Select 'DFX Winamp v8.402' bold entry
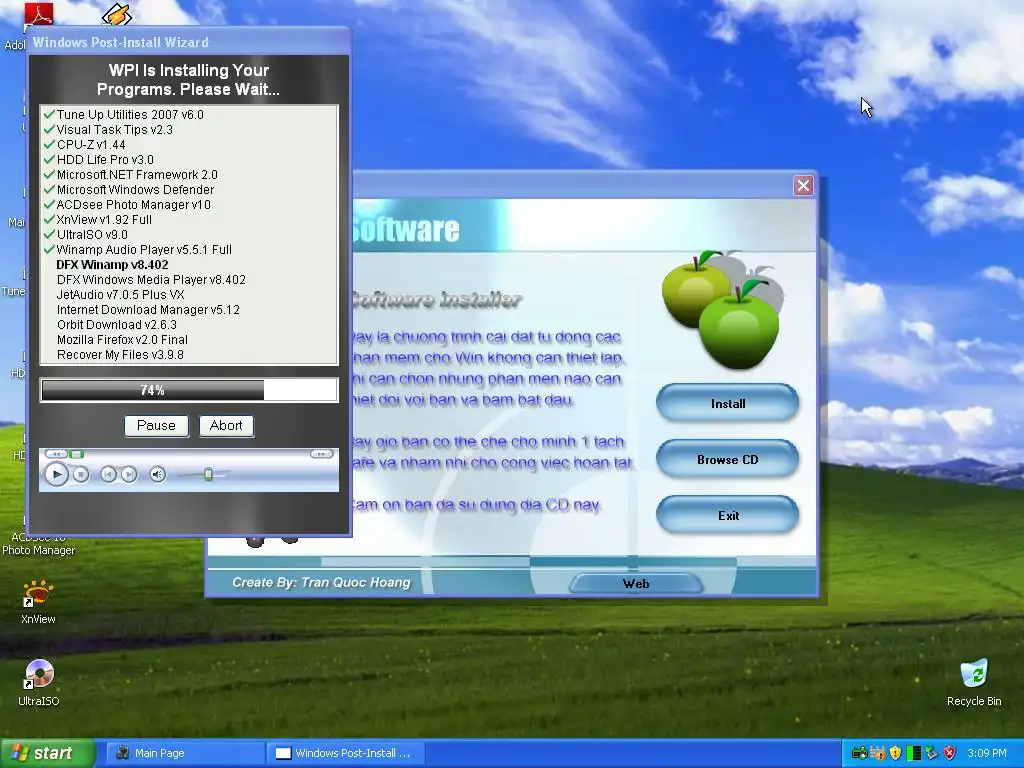Screen dimensions: 1024x768 click(x=112, y=264)
